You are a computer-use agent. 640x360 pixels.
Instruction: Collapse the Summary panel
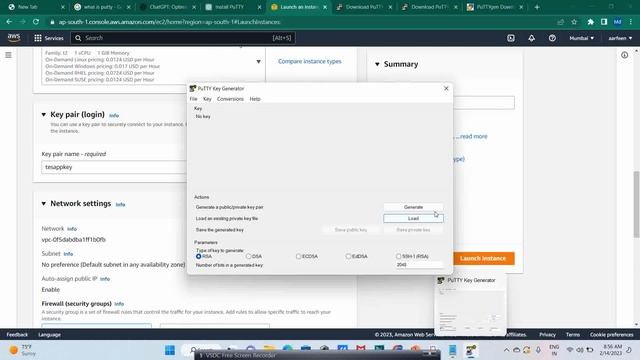tap(377, 64)
